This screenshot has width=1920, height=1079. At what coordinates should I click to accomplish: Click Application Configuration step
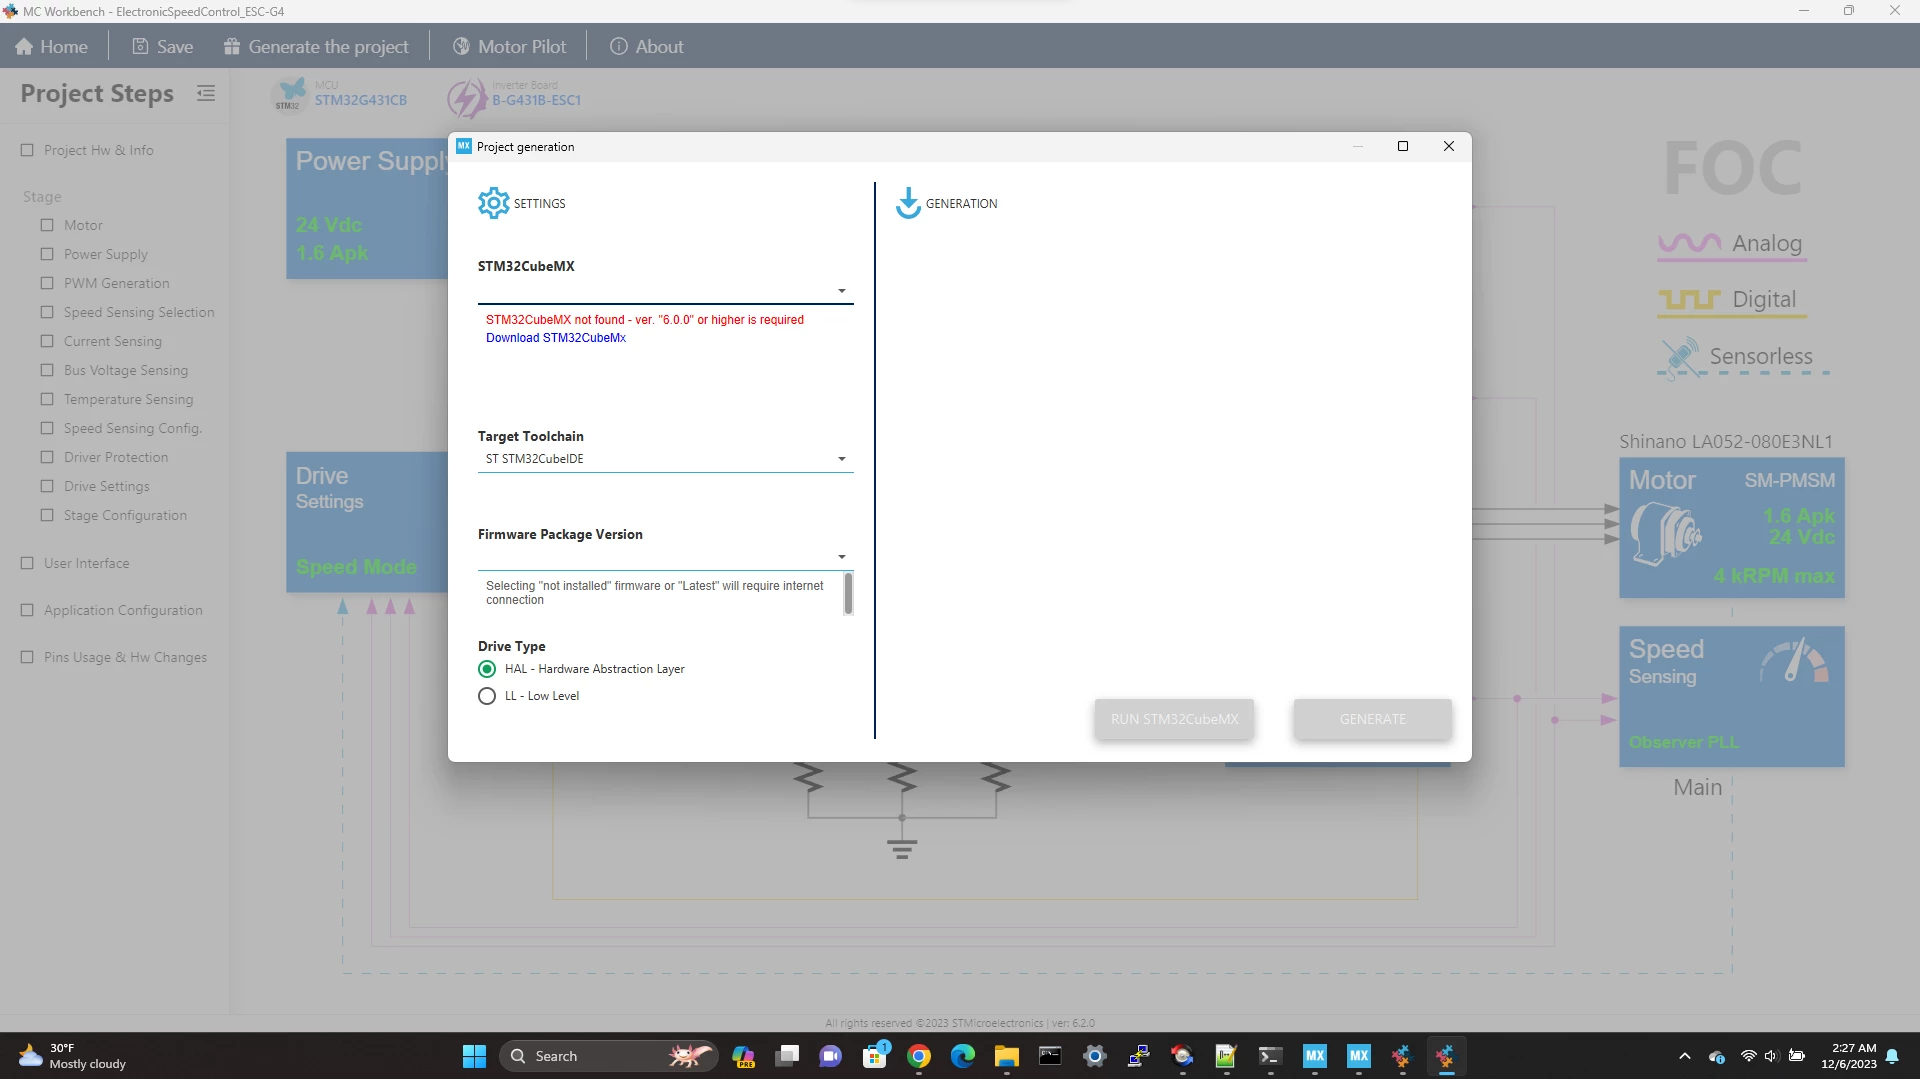pos(123,610)
